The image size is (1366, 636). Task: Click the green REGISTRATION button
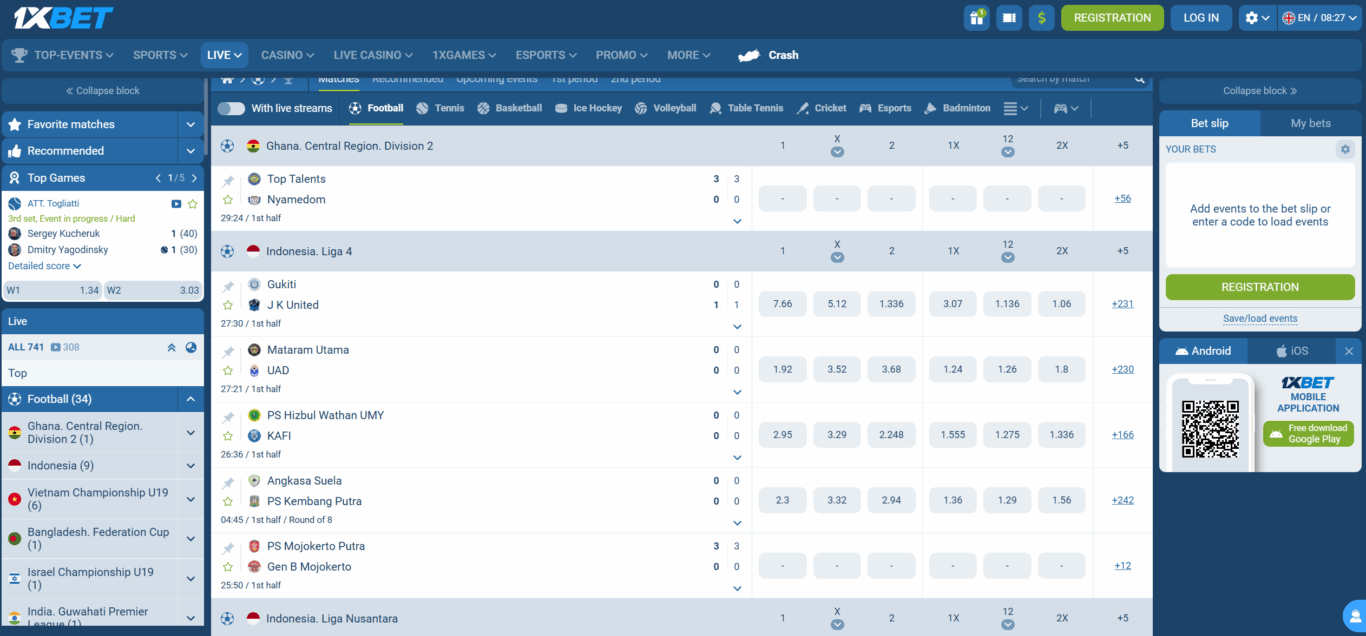(x=1112, y=17)
